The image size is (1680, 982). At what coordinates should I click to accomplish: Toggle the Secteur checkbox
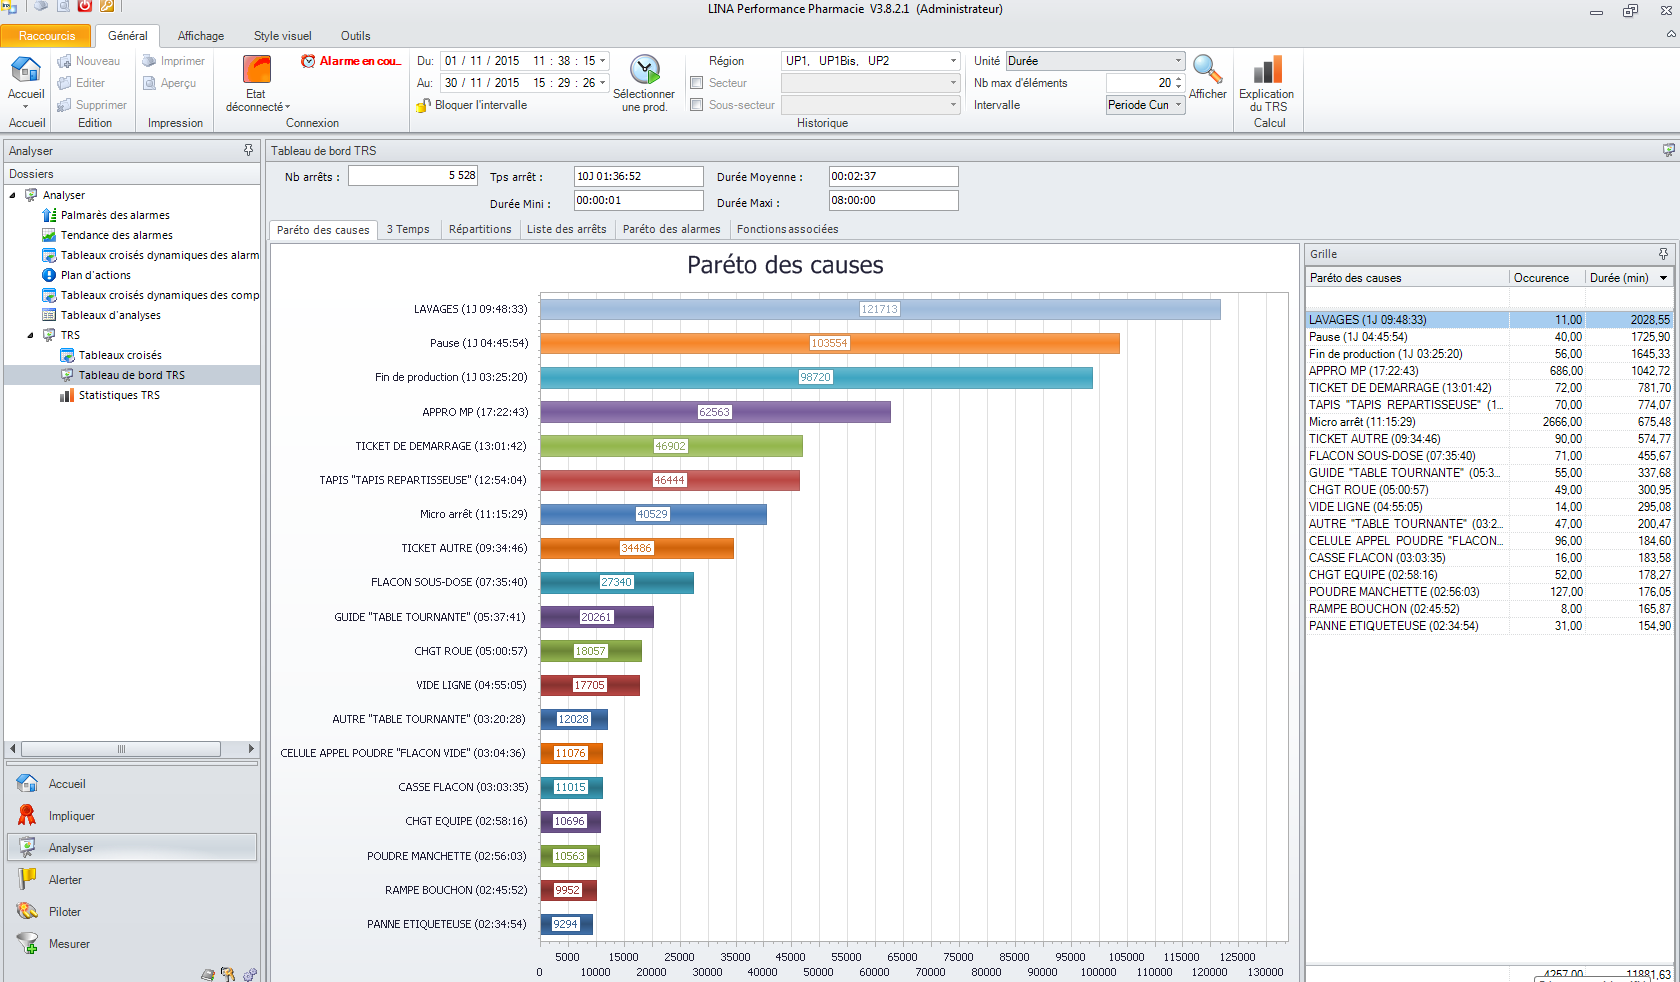pos(697,83)
